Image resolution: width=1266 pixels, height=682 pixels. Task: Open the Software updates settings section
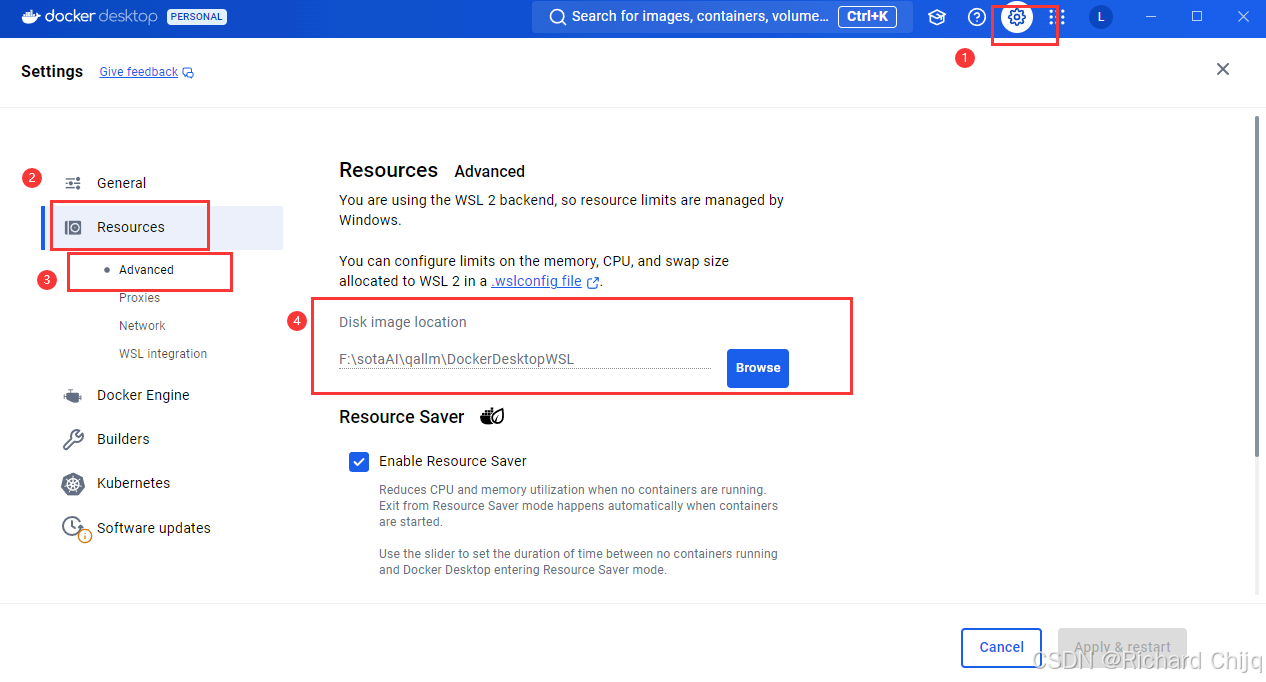pos(154,528)
